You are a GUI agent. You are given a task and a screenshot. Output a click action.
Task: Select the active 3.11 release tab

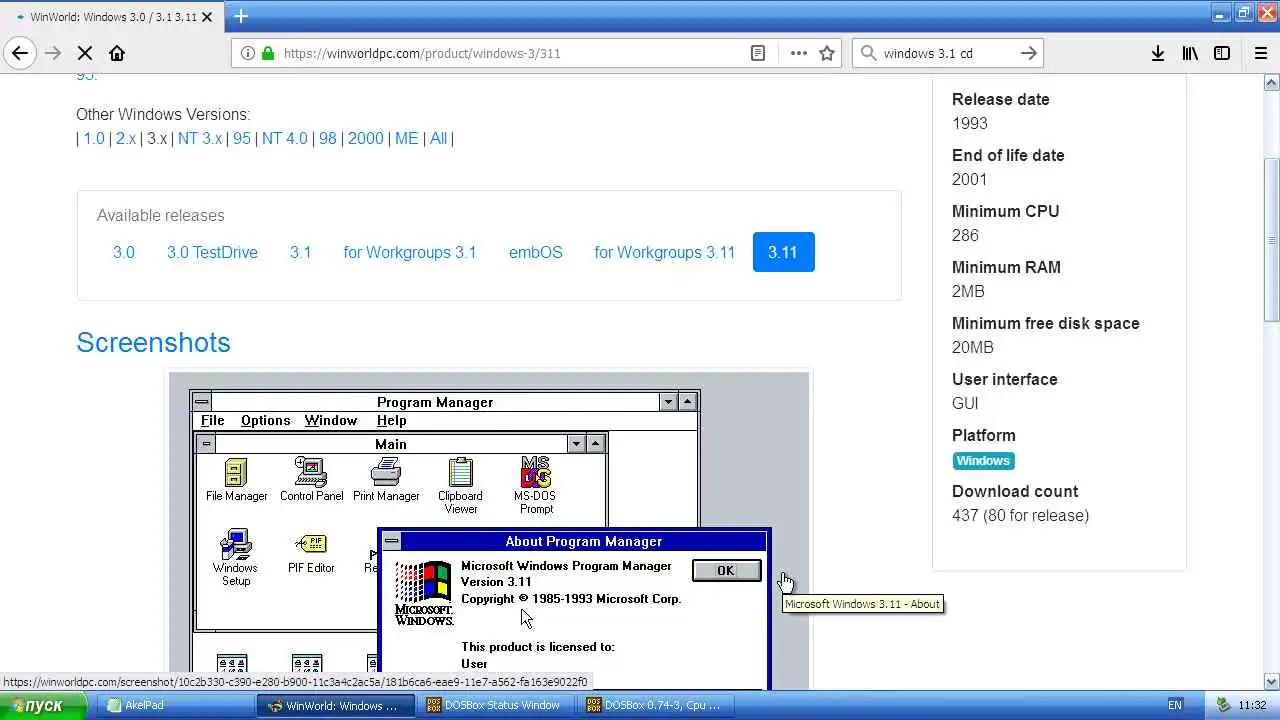point(783,252)
